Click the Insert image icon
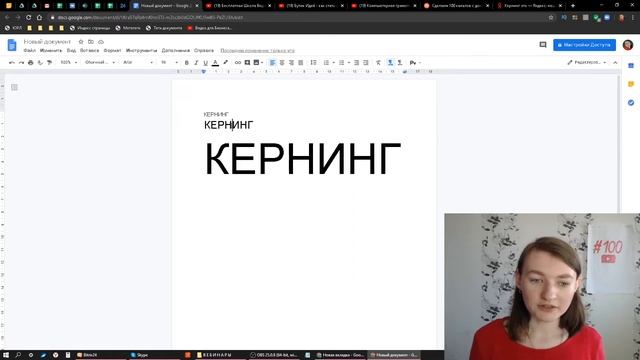The width and height of the screenshot is (640, 360). click(256, 62)
